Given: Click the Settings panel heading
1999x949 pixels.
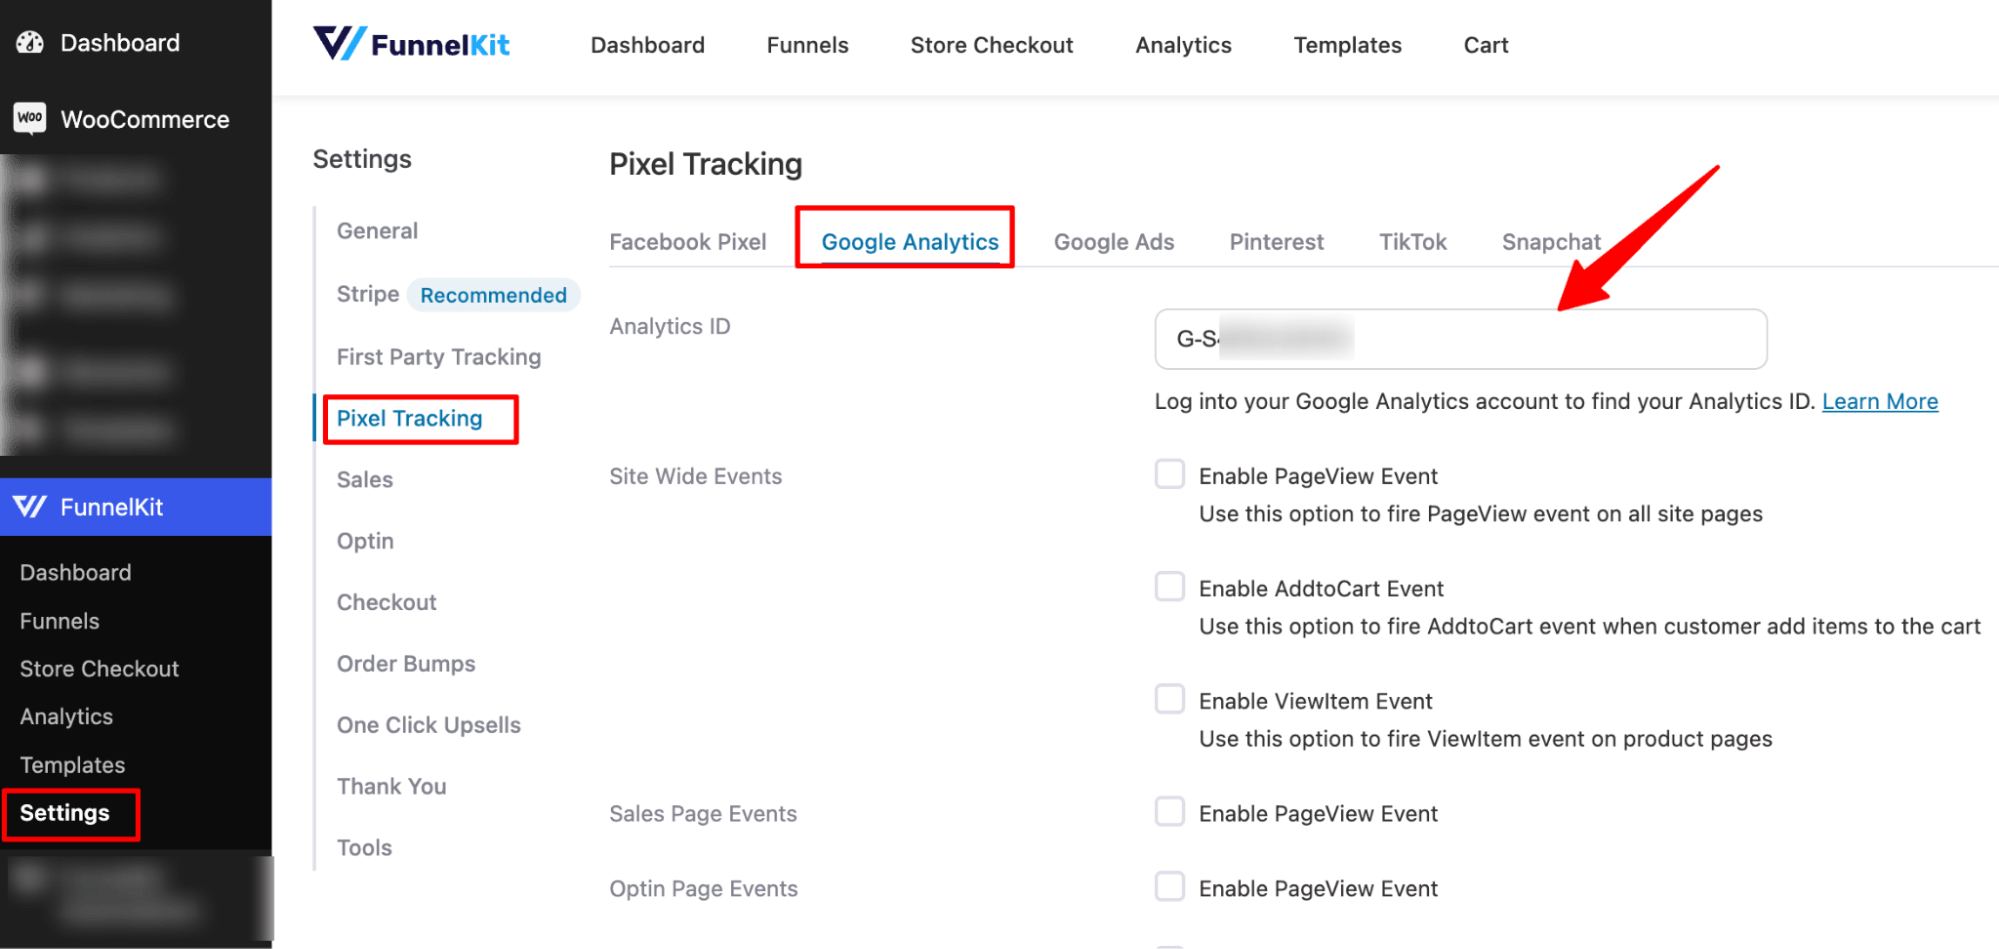Looking at the screenshot, I should 362,159.
